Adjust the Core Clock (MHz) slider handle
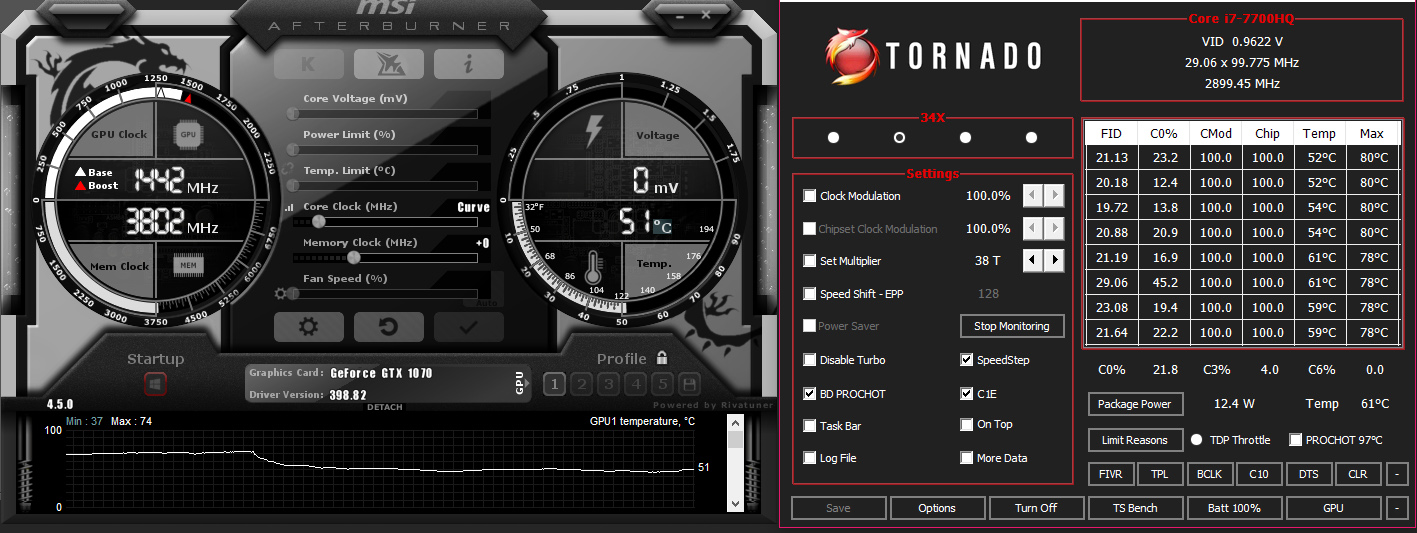 coord(318,222)
